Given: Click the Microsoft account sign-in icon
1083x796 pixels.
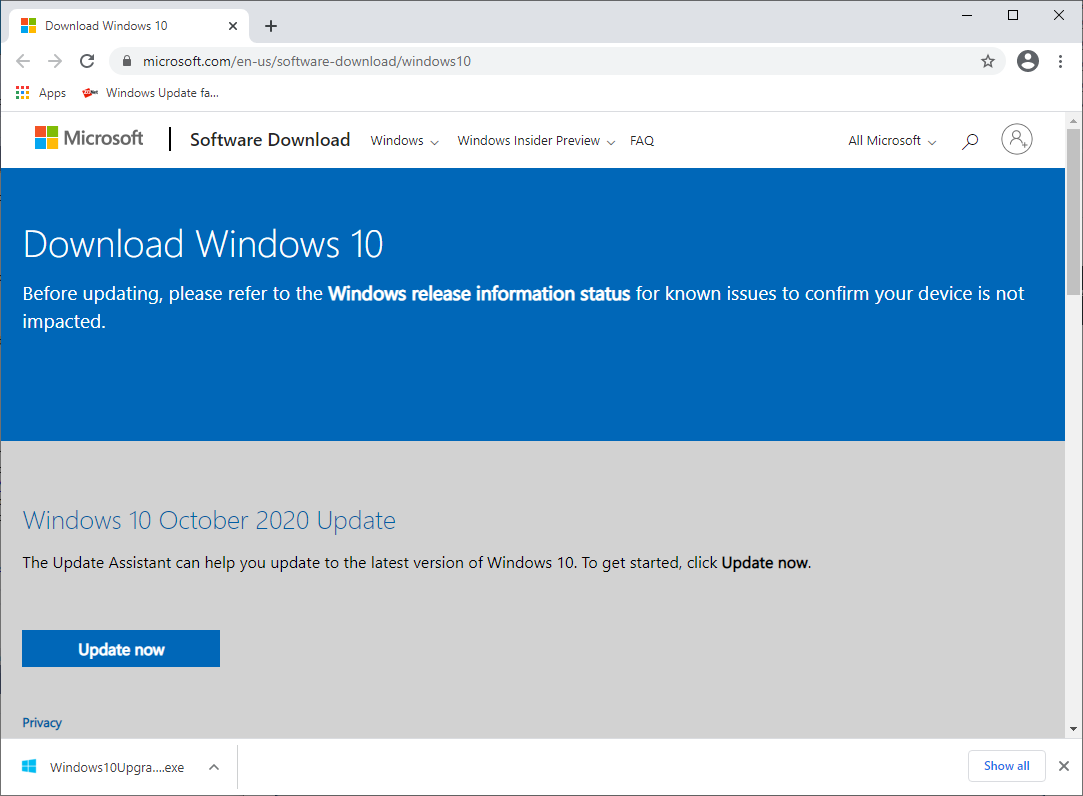Looking at the screenshot, I should click(x=1017, y=140).
